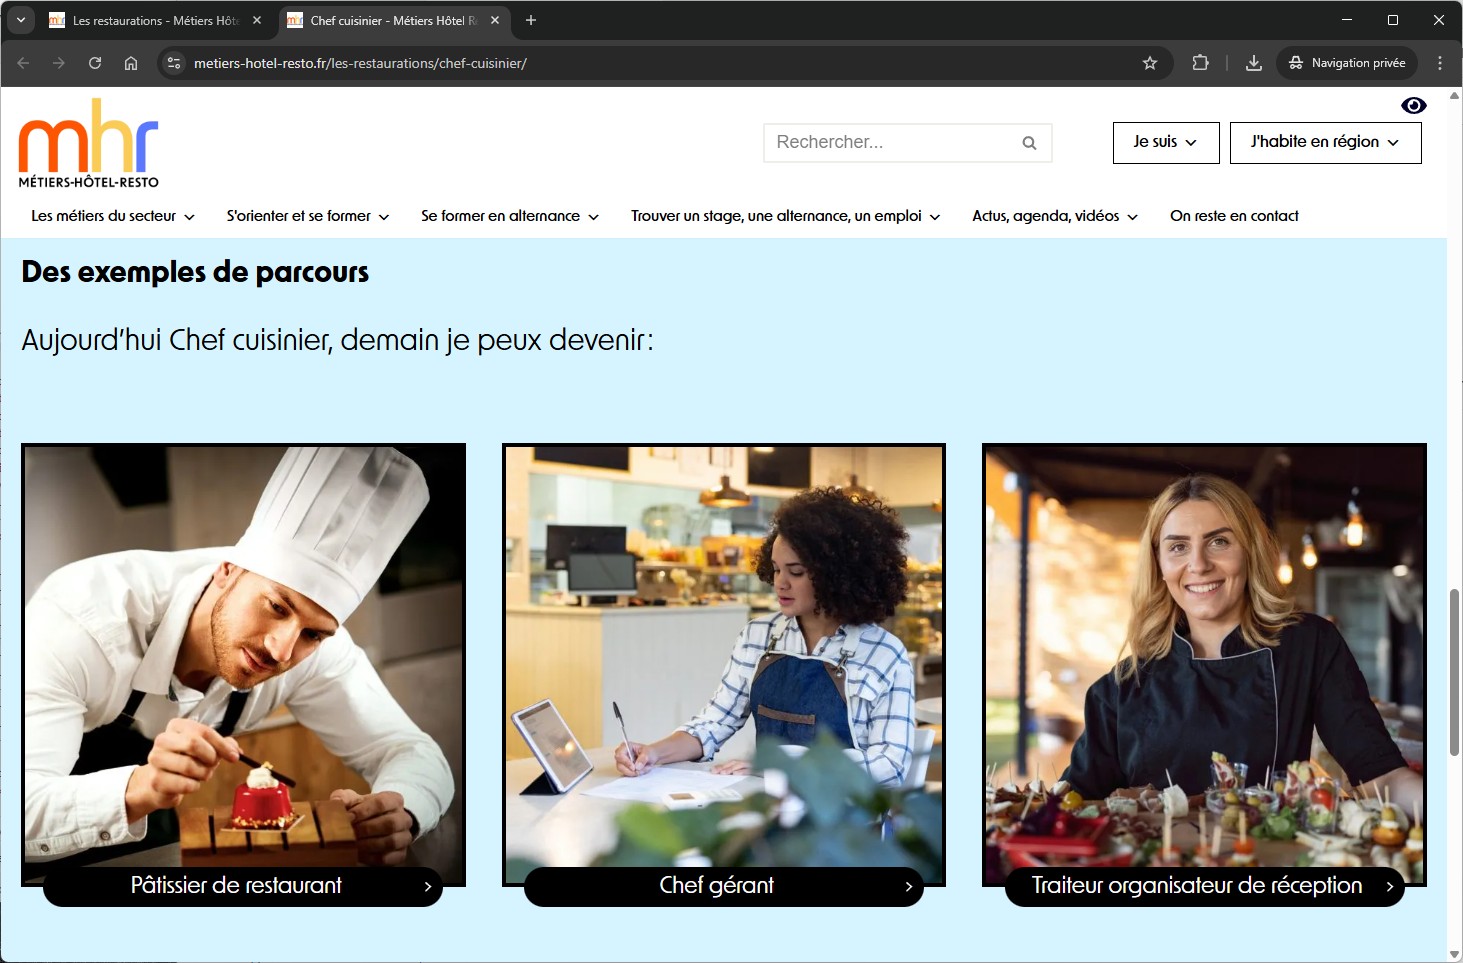
Task: View site information icon in address bar
Action: 174,63
